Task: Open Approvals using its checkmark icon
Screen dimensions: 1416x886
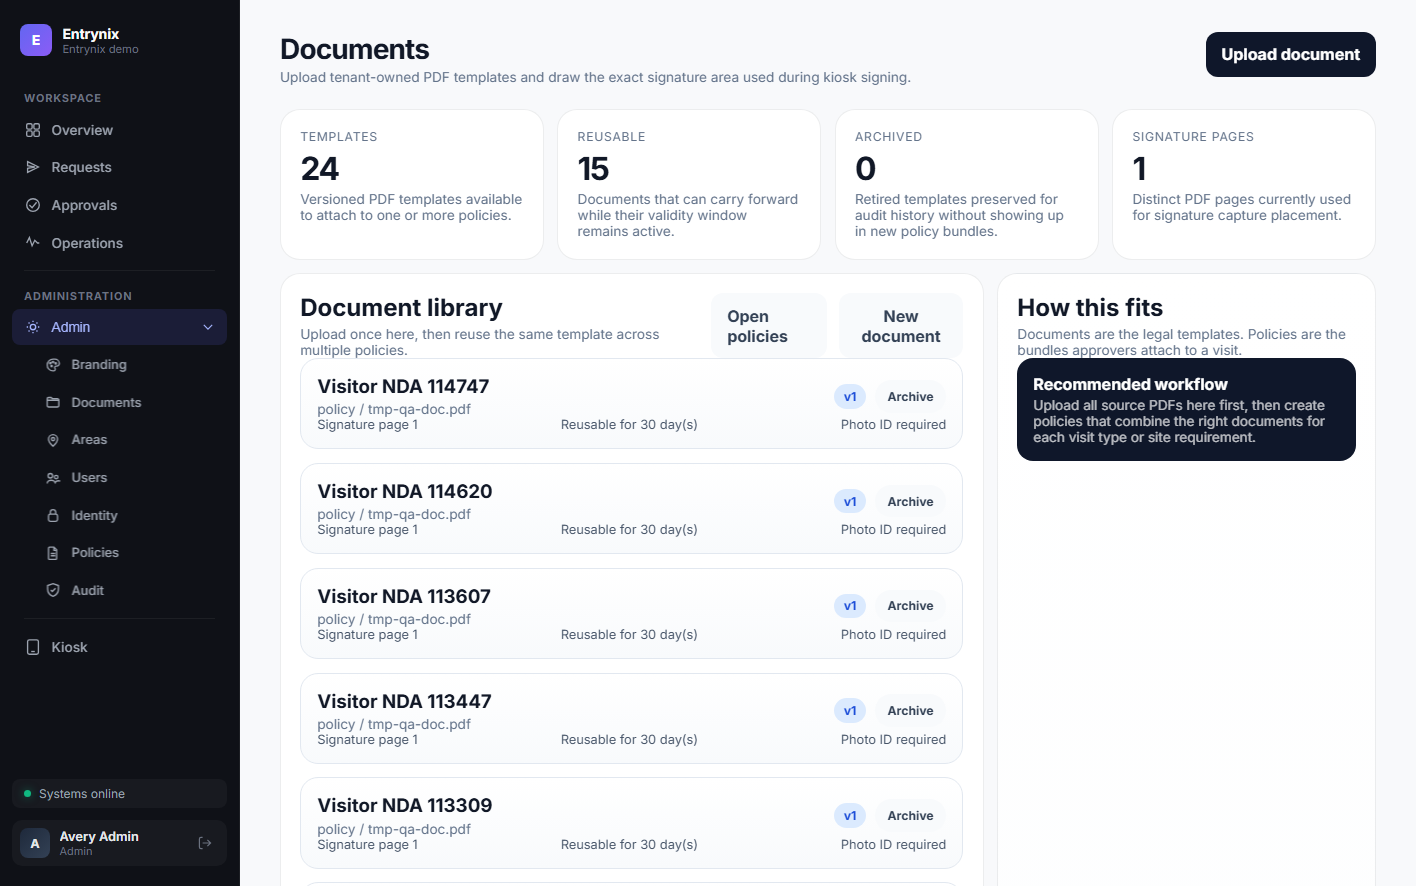Action: [x=33, y=205]
